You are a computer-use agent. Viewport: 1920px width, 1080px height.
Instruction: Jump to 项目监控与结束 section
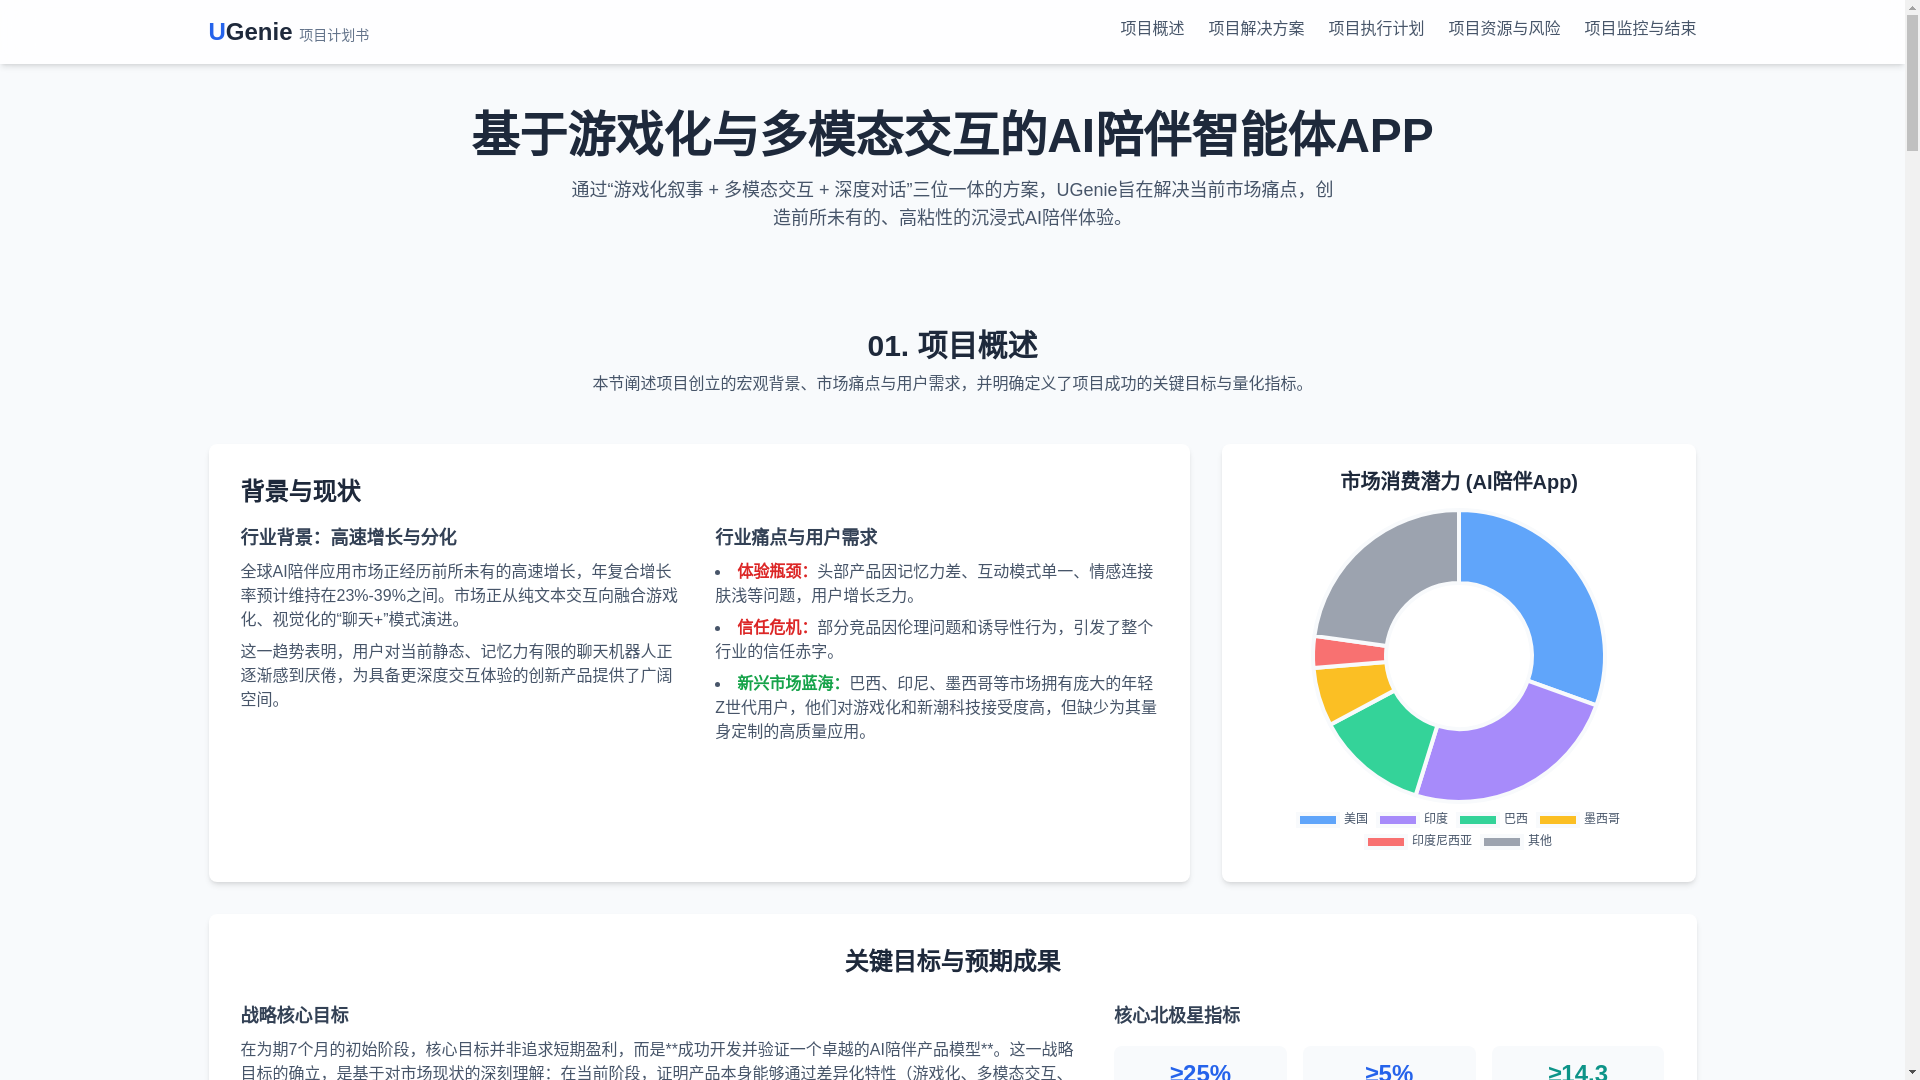pyautogui.click(x=1640, y=28)
